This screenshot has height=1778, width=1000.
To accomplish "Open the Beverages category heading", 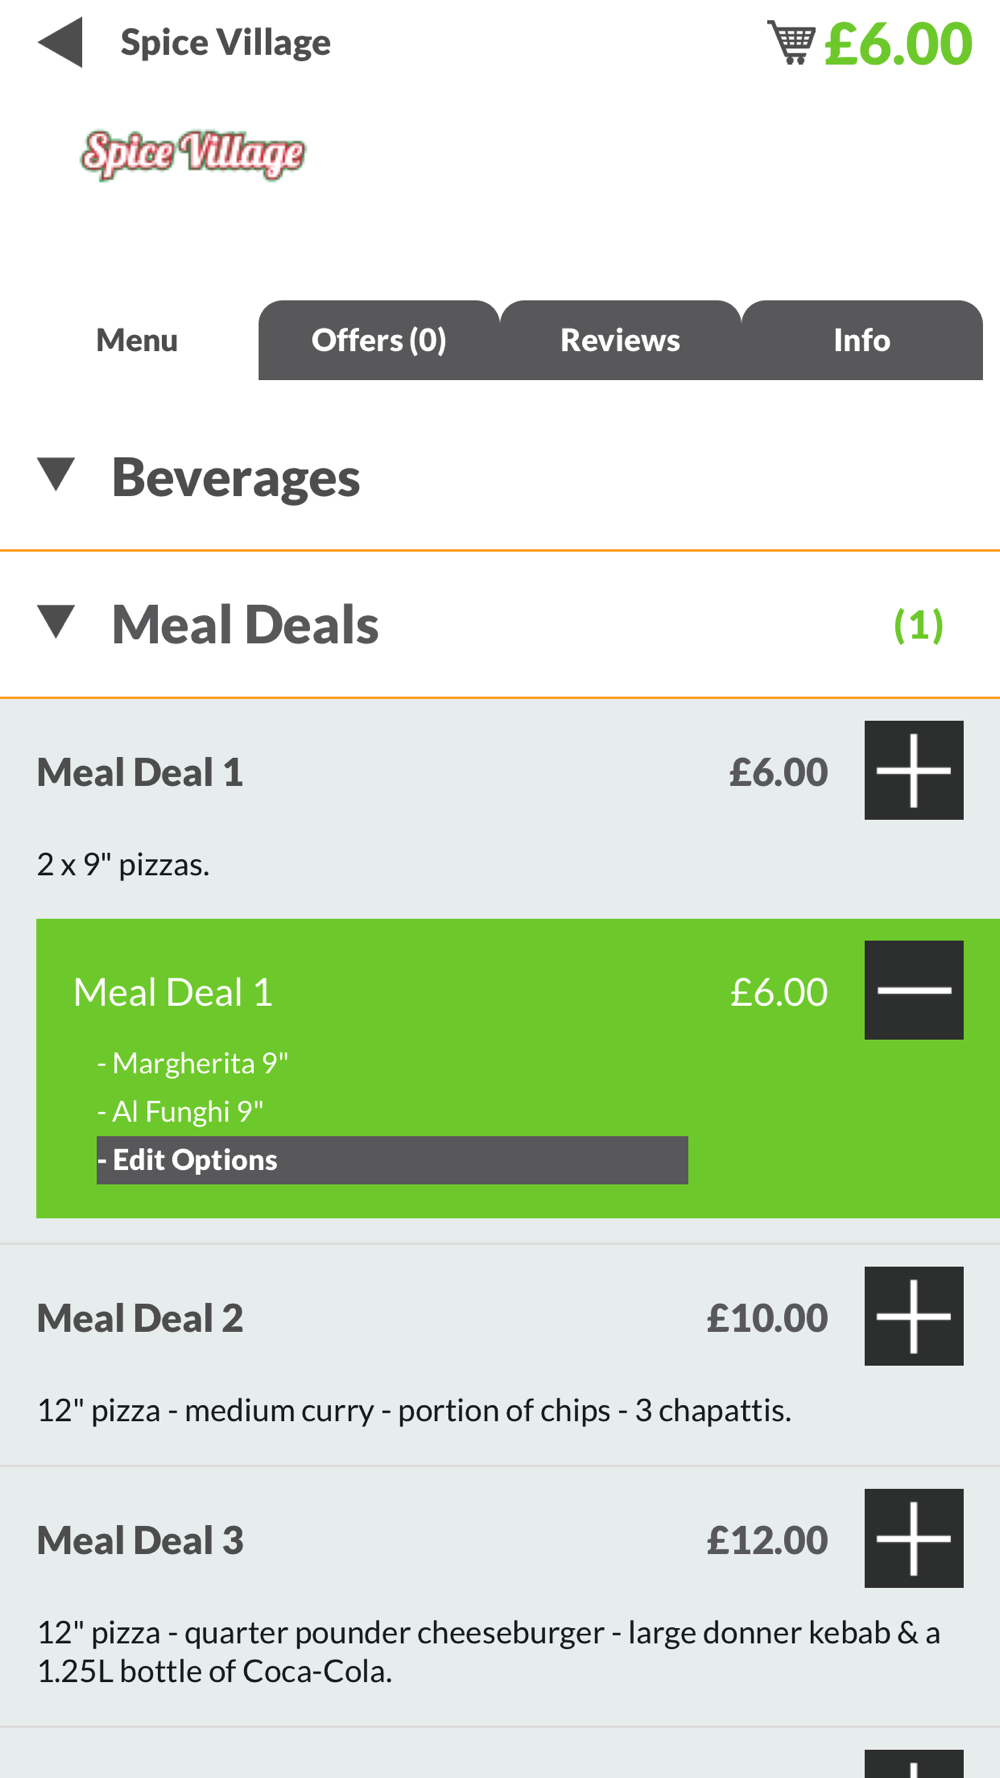I will tap(235, 477).
